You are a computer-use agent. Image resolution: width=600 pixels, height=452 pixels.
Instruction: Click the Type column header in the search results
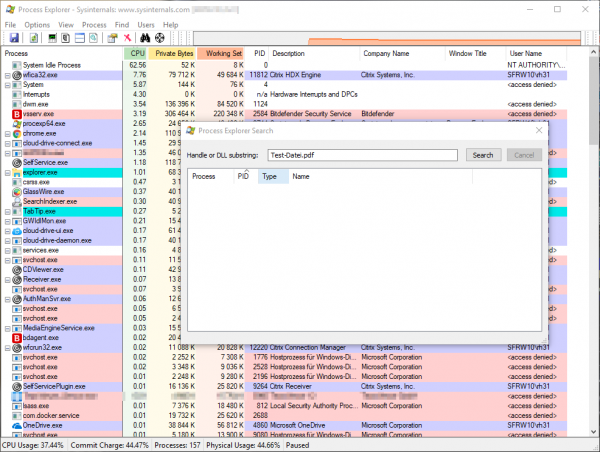pyautogui.click(x=273, y=176)
